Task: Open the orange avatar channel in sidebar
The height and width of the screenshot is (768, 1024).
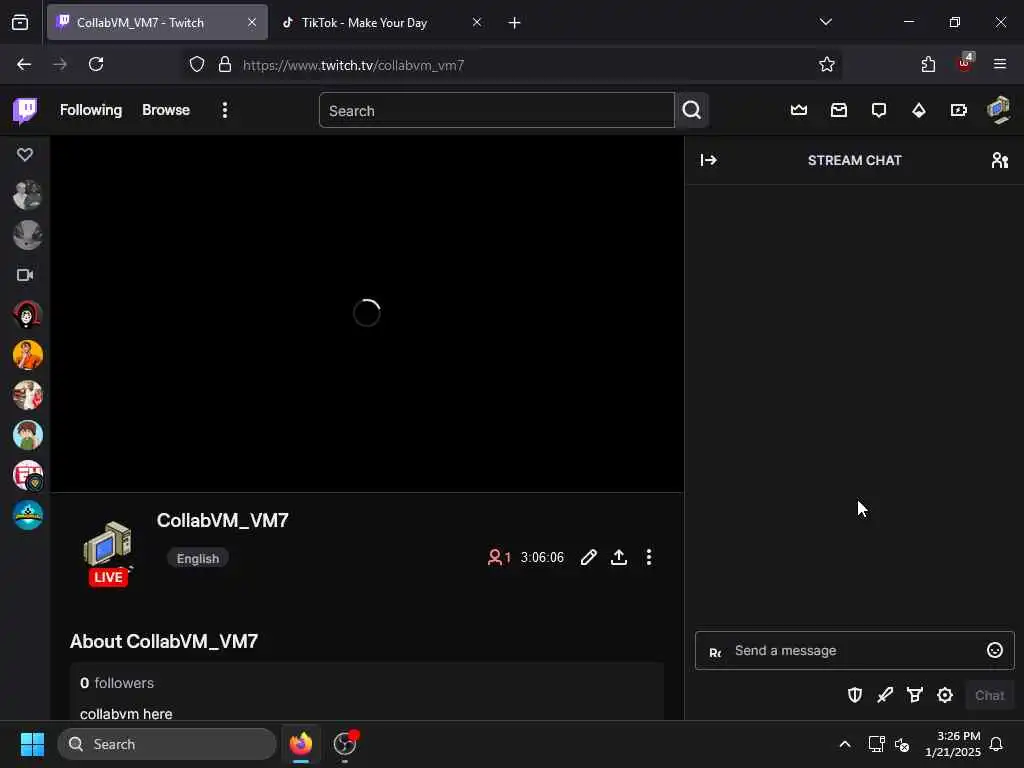Action: [x=27, y=355]
